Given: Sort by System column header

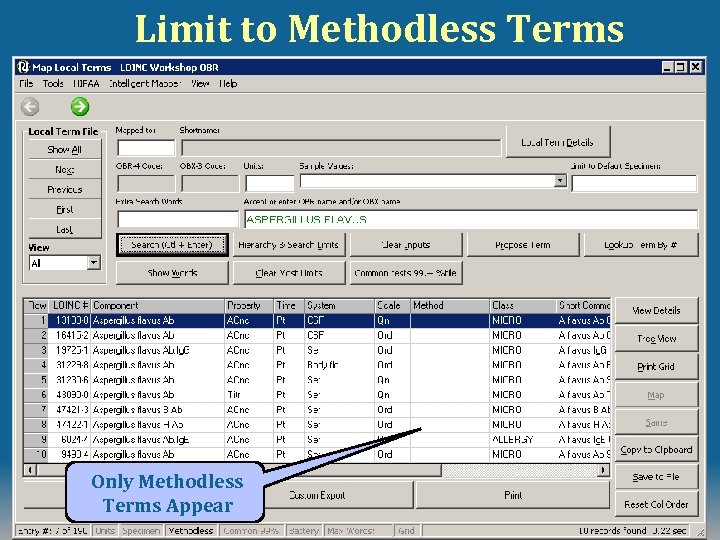Looking at the screenshot, I should tap(339, 306).
